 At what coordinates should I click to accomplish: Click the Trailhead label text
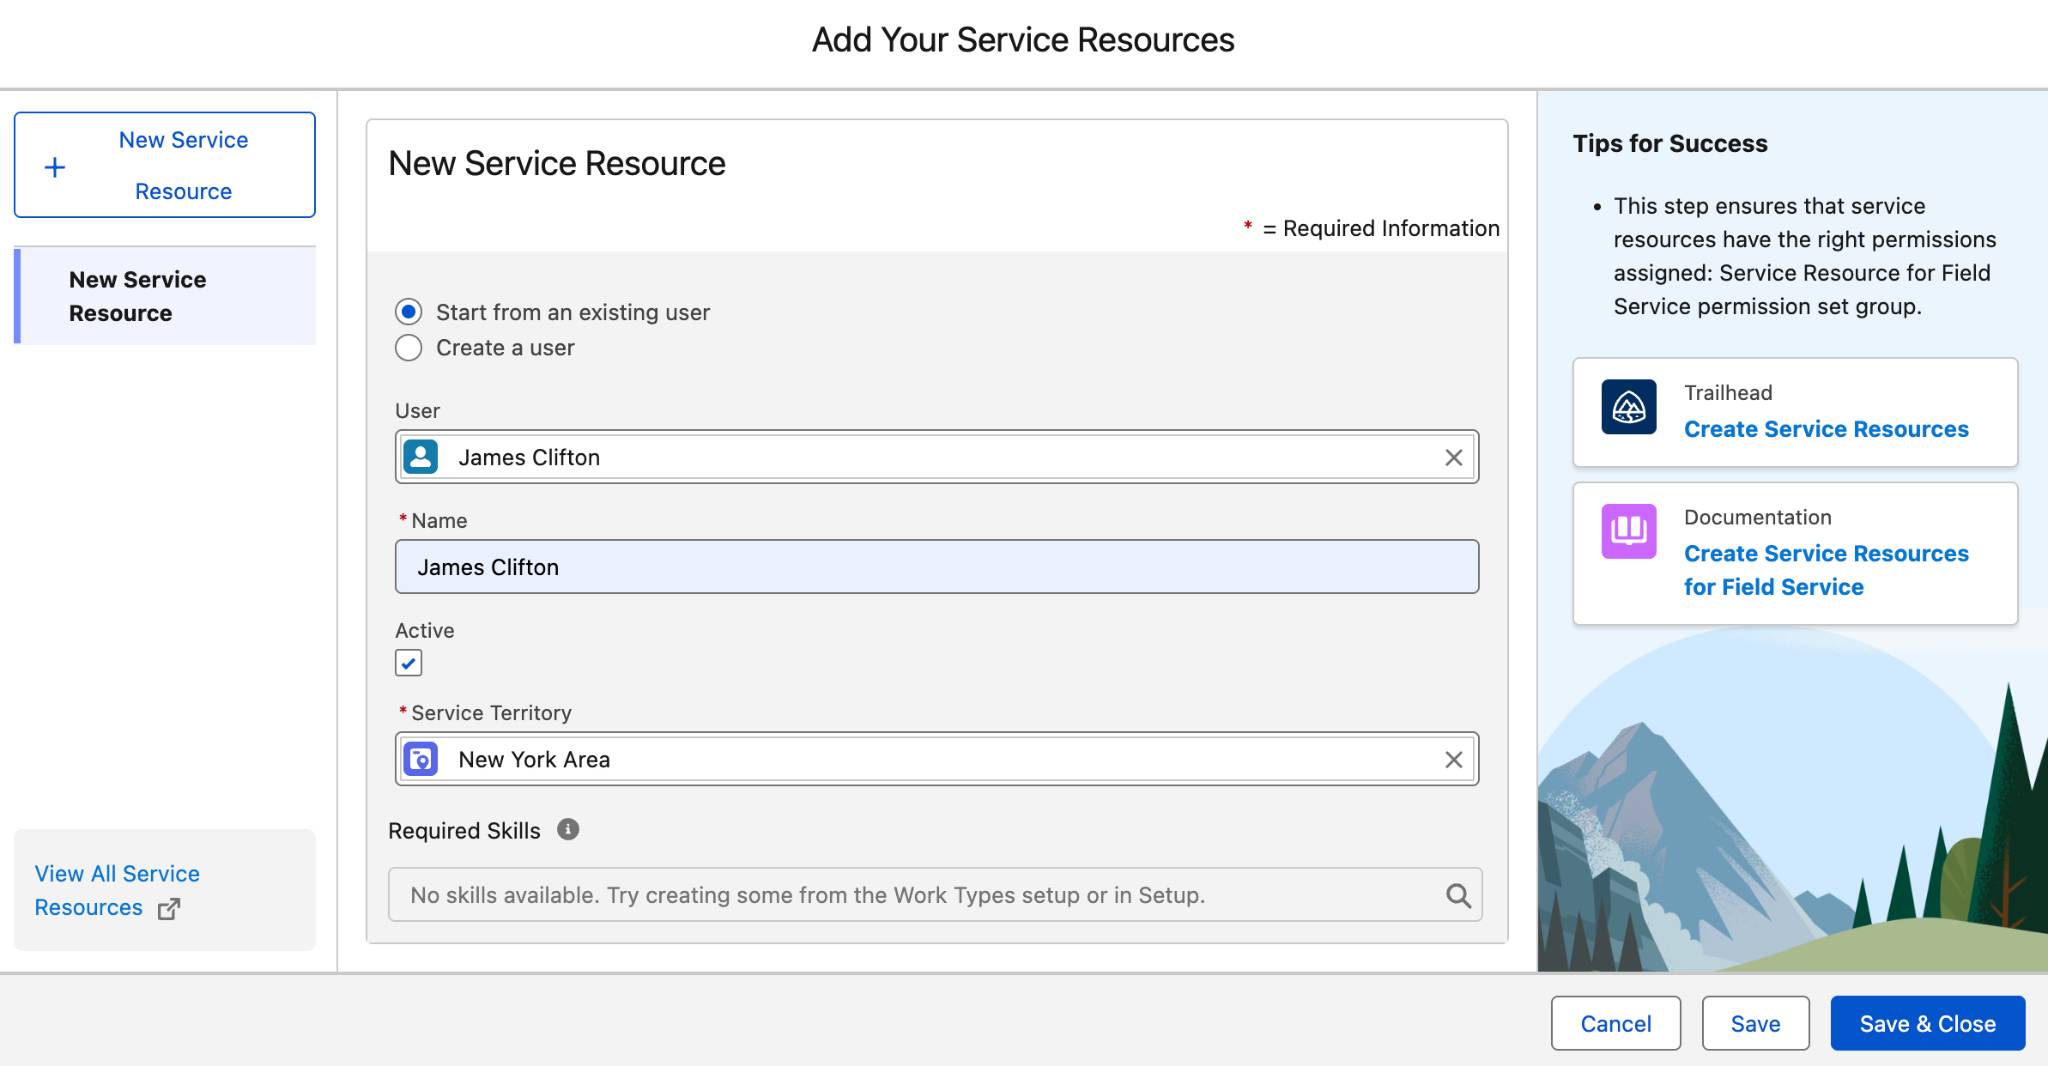pos(1728,393)
